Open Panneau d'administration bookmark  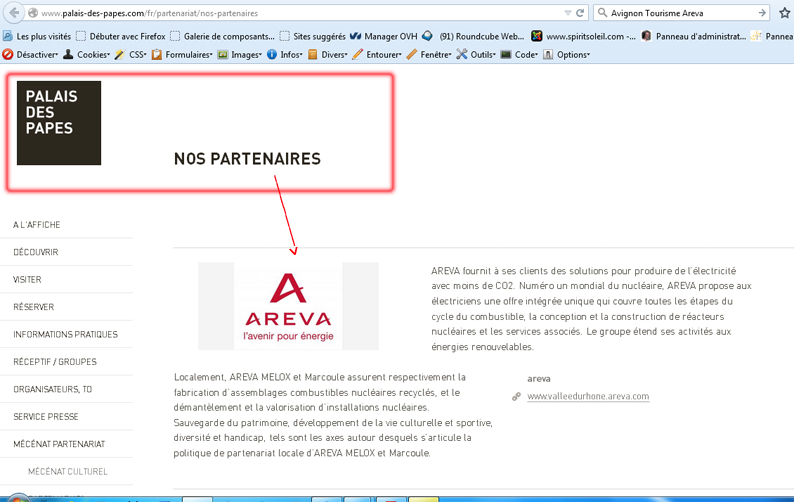point(694,36)
